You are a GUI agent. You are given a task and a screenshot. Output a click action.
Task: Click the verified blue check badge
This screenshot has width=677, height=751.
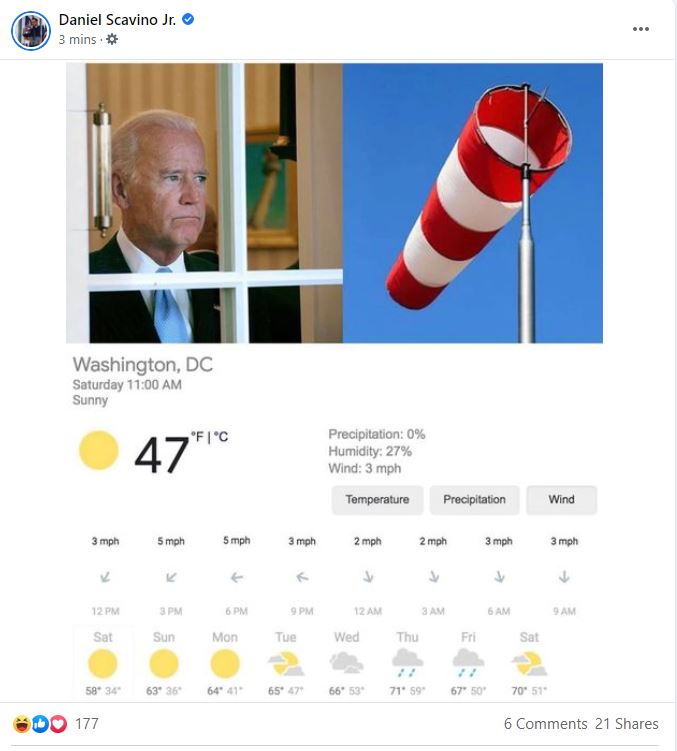tap(188, 19)
